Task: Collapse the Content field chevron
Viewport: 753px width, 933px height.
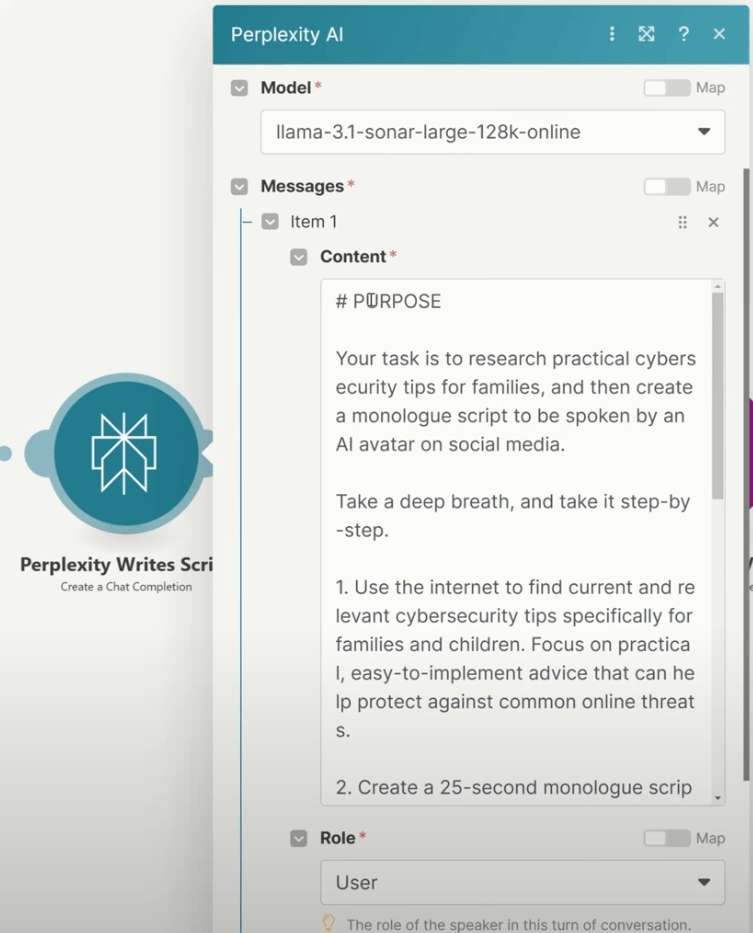Action: tap(299, 257)
